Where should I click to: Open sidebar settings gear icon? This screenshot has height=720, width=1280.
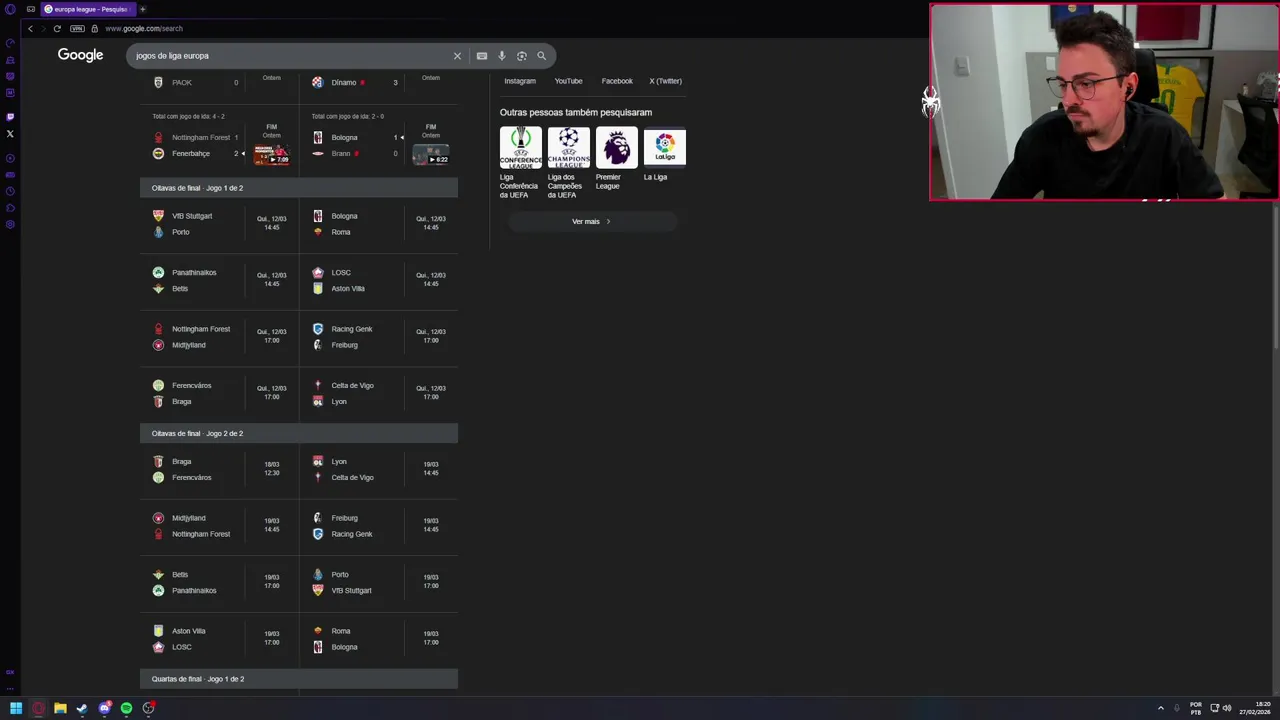click(x=10, y=224)
